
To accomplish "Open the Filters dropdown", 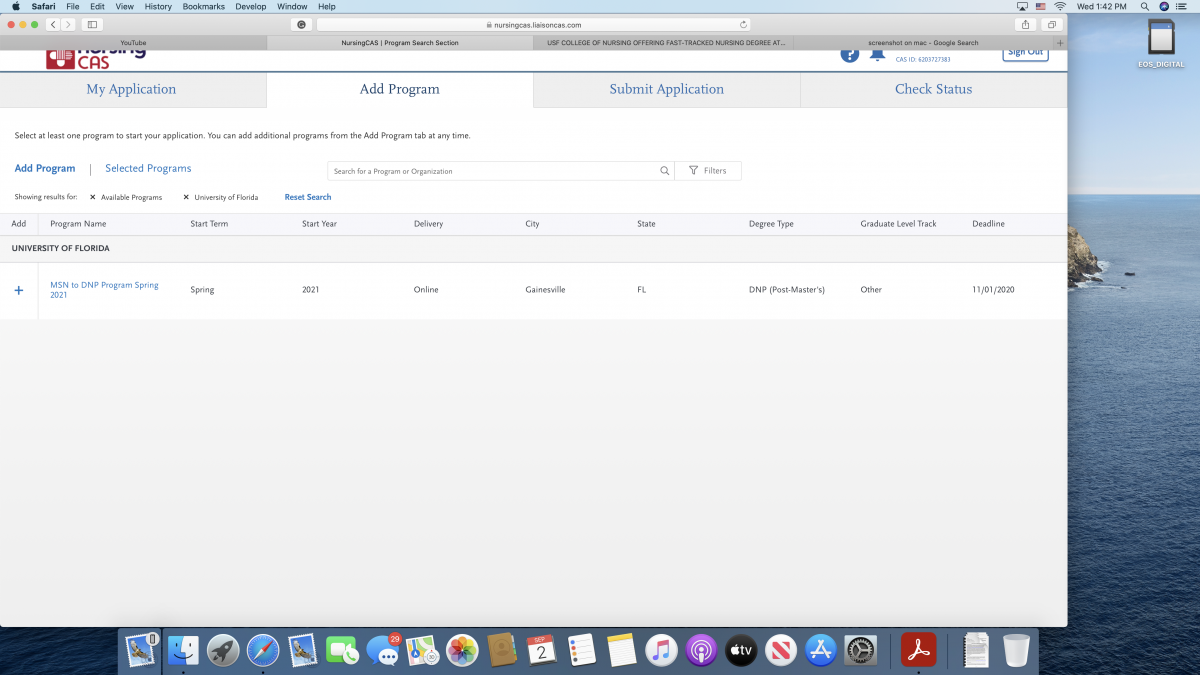I will click(708, 171).
